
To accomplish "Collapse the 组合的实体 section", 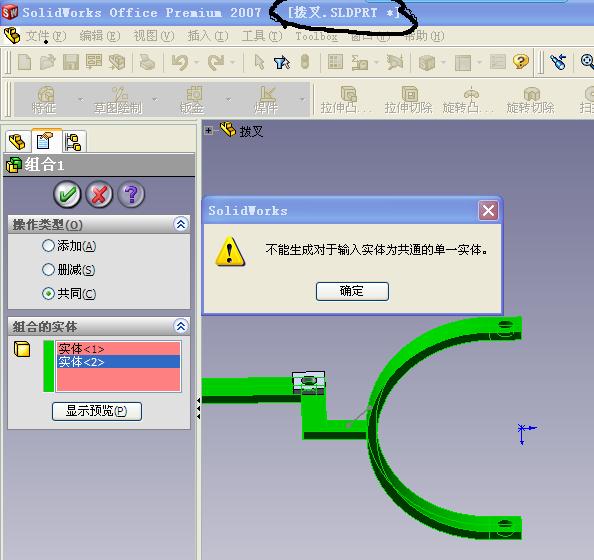I will click(181, 326).
